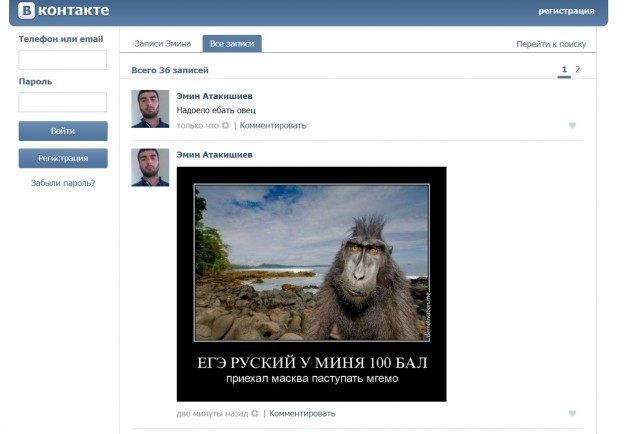Image resolution: width=640 pixels, height=434 pixels.
Task: Click the "Войти" button
Action: tap(63, 131)
